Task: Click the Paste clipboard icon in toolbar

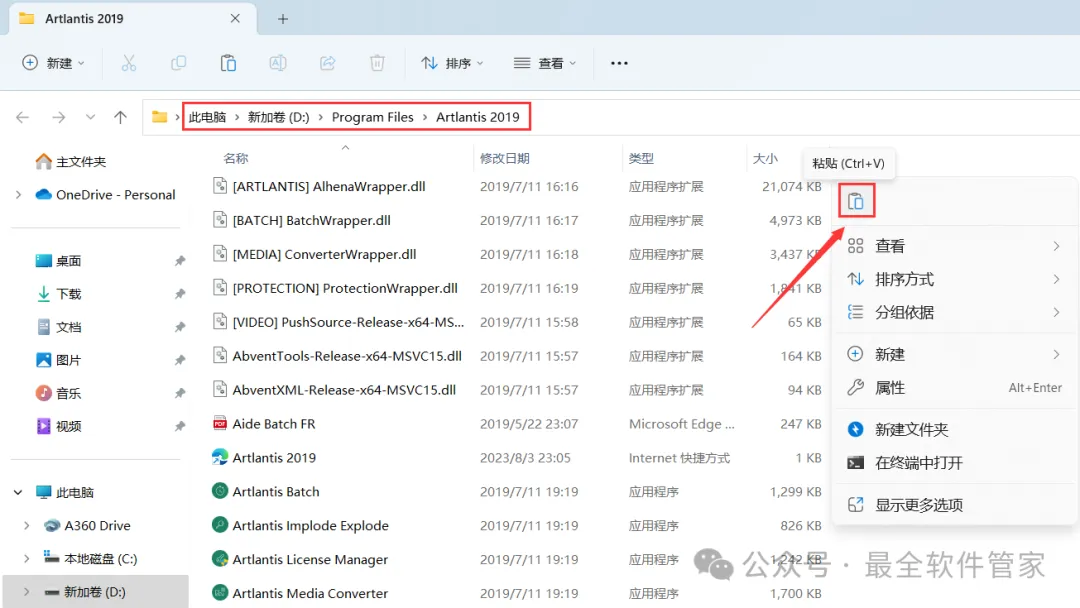Action: (x=228, y=63)
